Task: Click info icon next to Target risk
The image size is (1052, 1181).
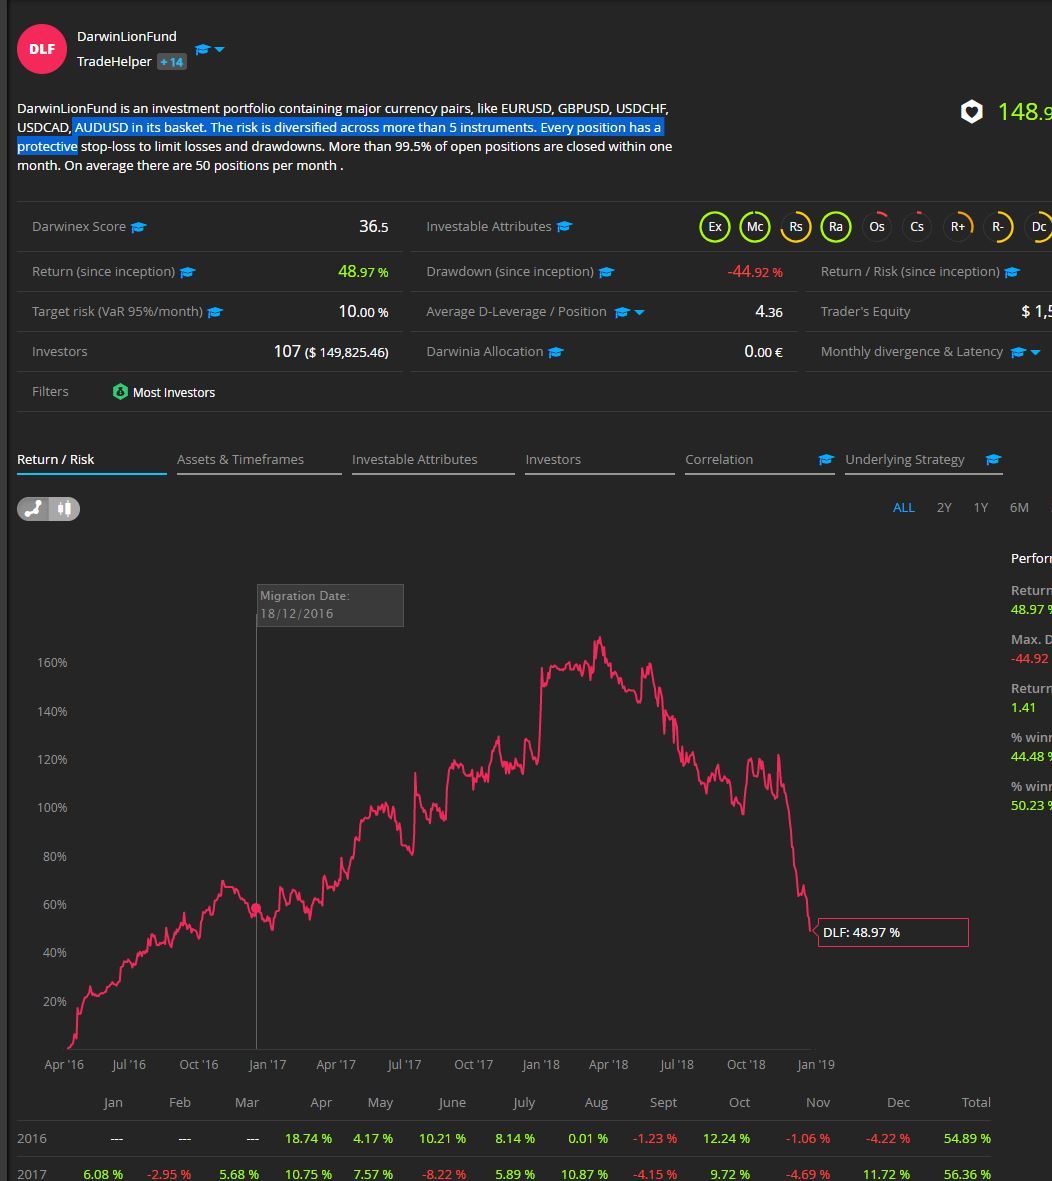Action: (215, 312)
